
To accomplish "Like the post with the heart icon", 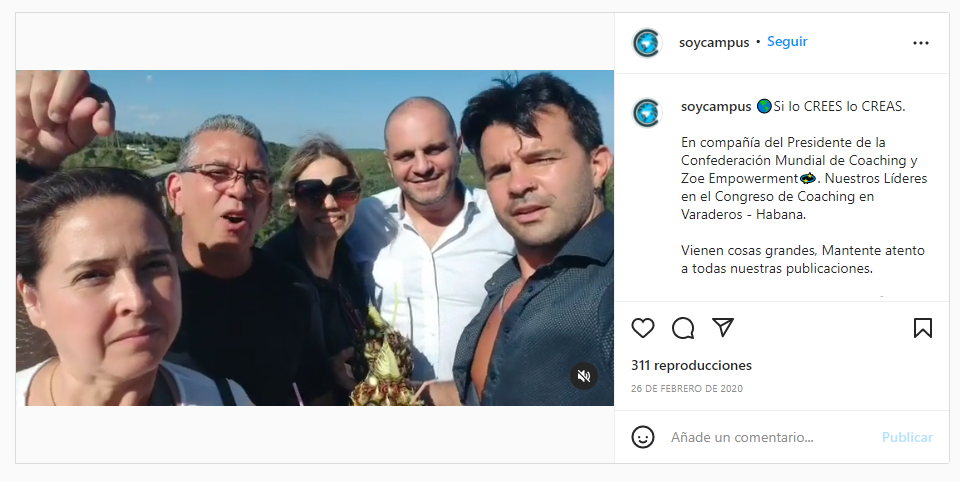I will click(643, 328).
